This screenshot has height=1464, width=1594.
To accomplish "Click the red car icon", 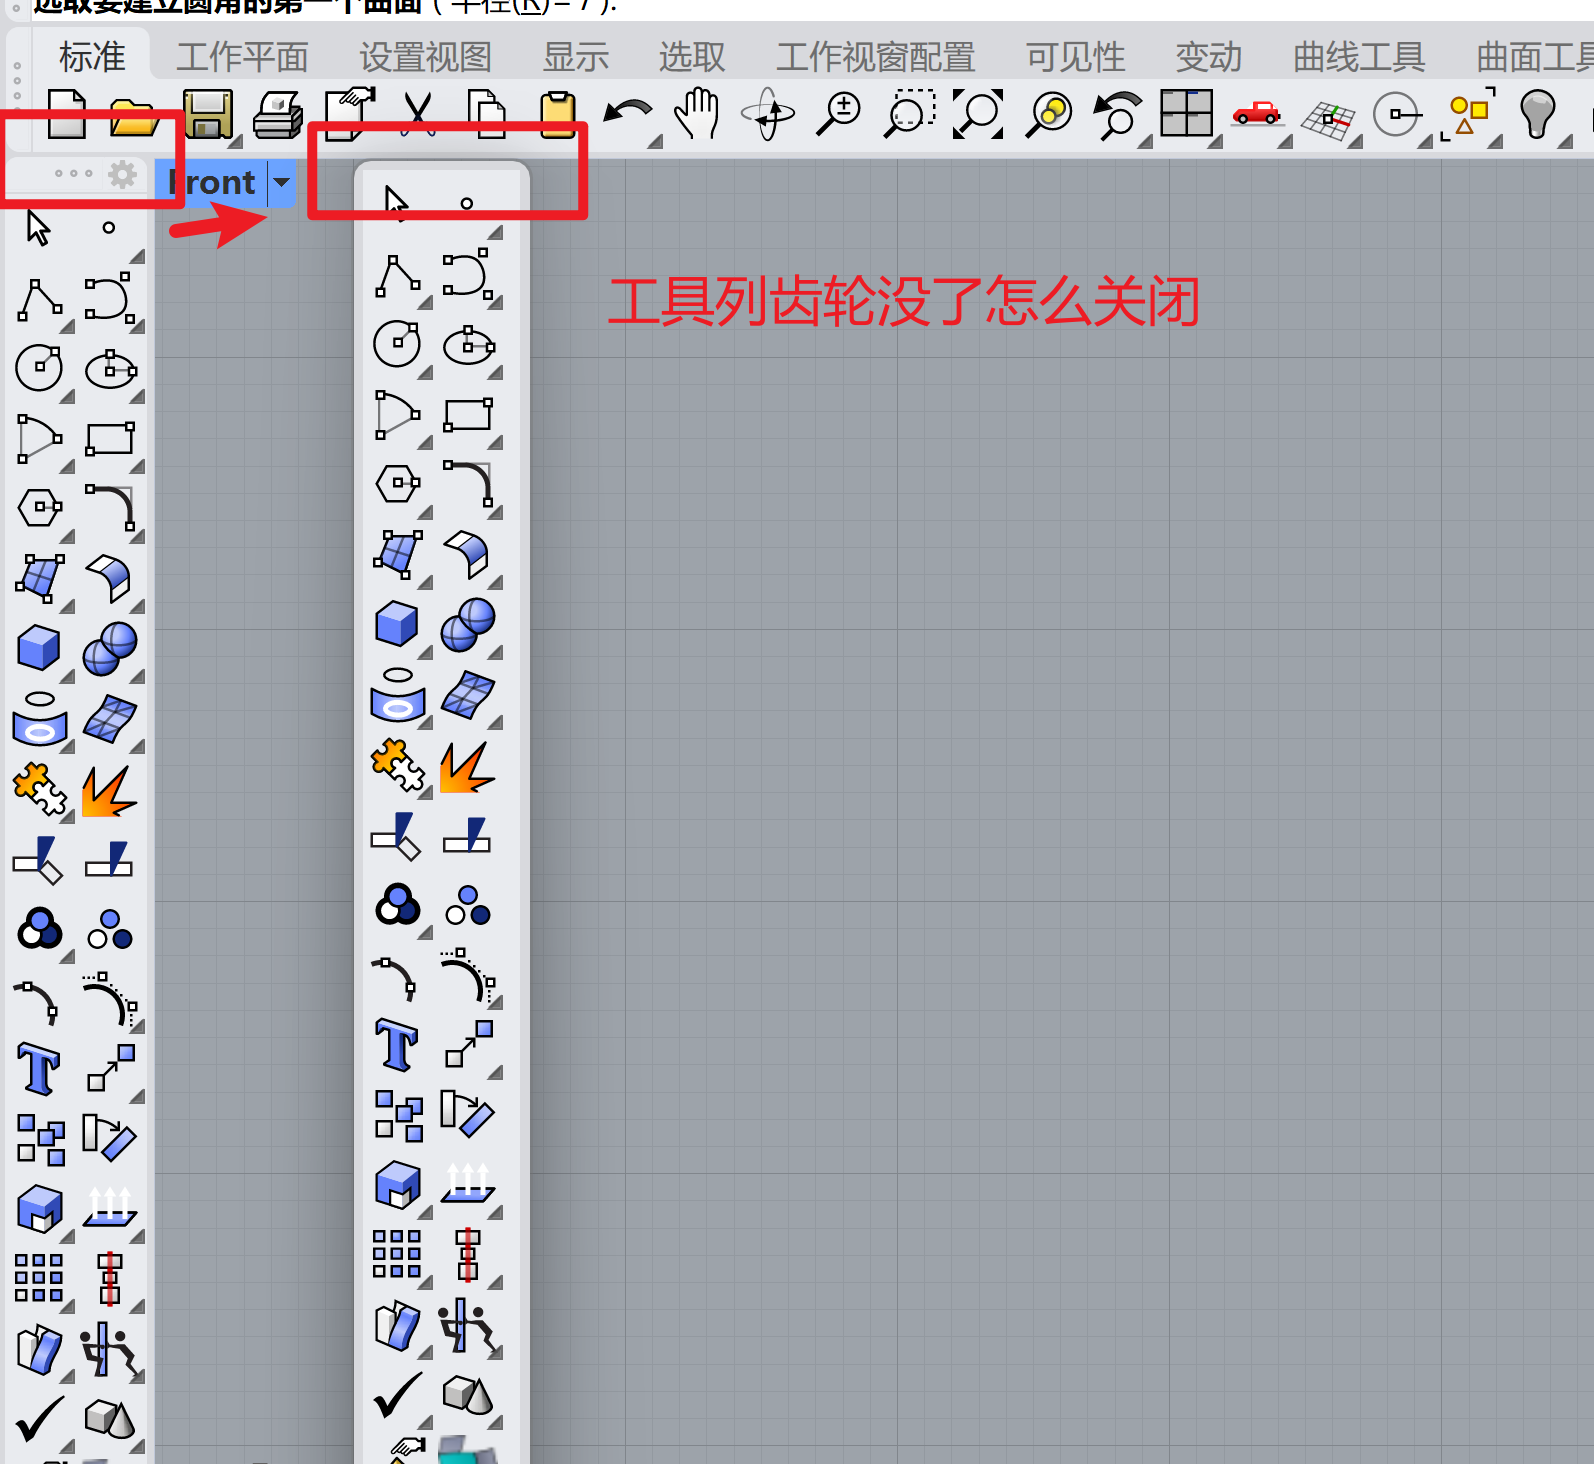I will [1256, 113].
